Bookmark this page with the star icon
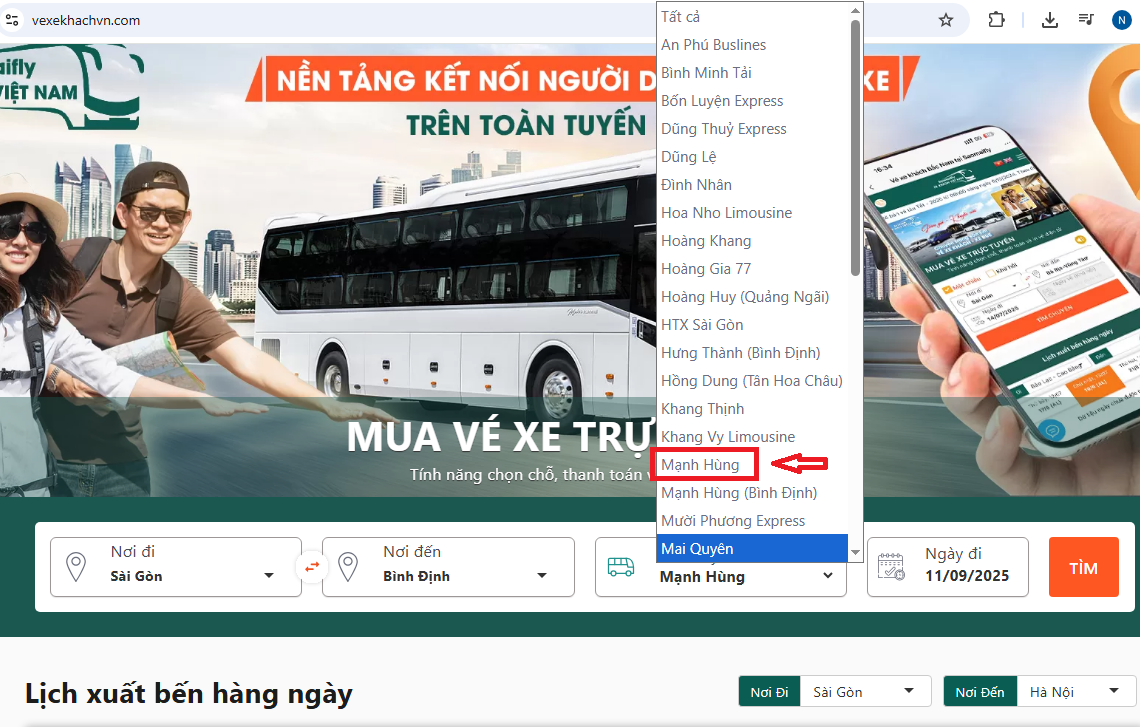Screen dimensions: 1140x727 945,20
